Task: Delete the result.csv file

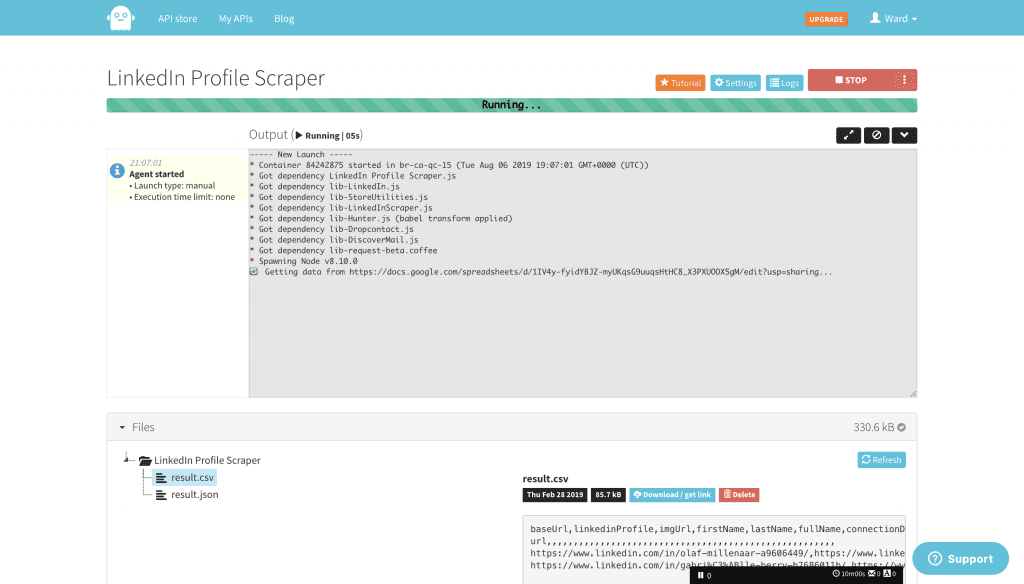Action: (x=739, y=495)
